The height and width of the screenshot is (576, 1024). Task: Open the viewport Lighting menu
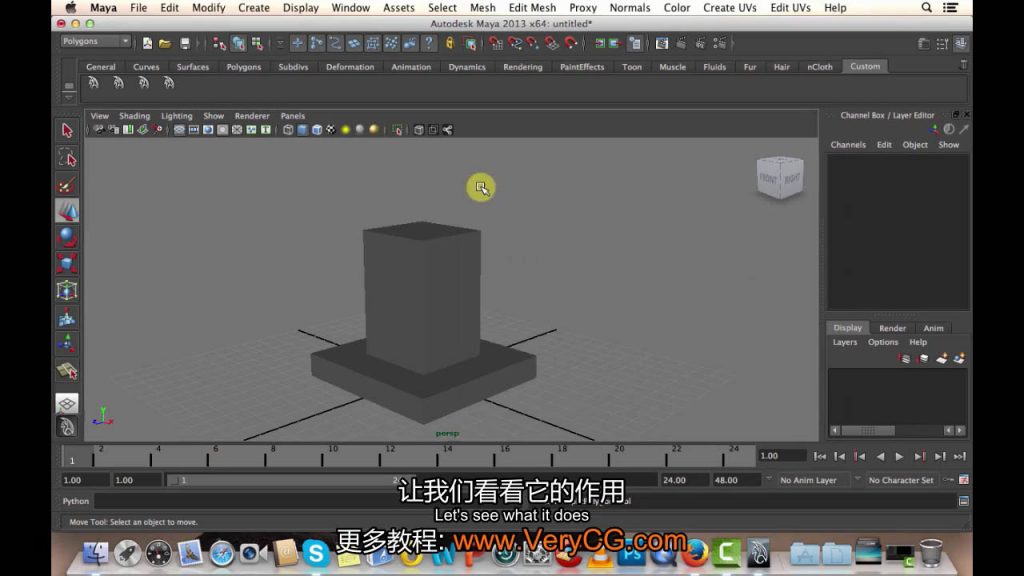point(177,116)
